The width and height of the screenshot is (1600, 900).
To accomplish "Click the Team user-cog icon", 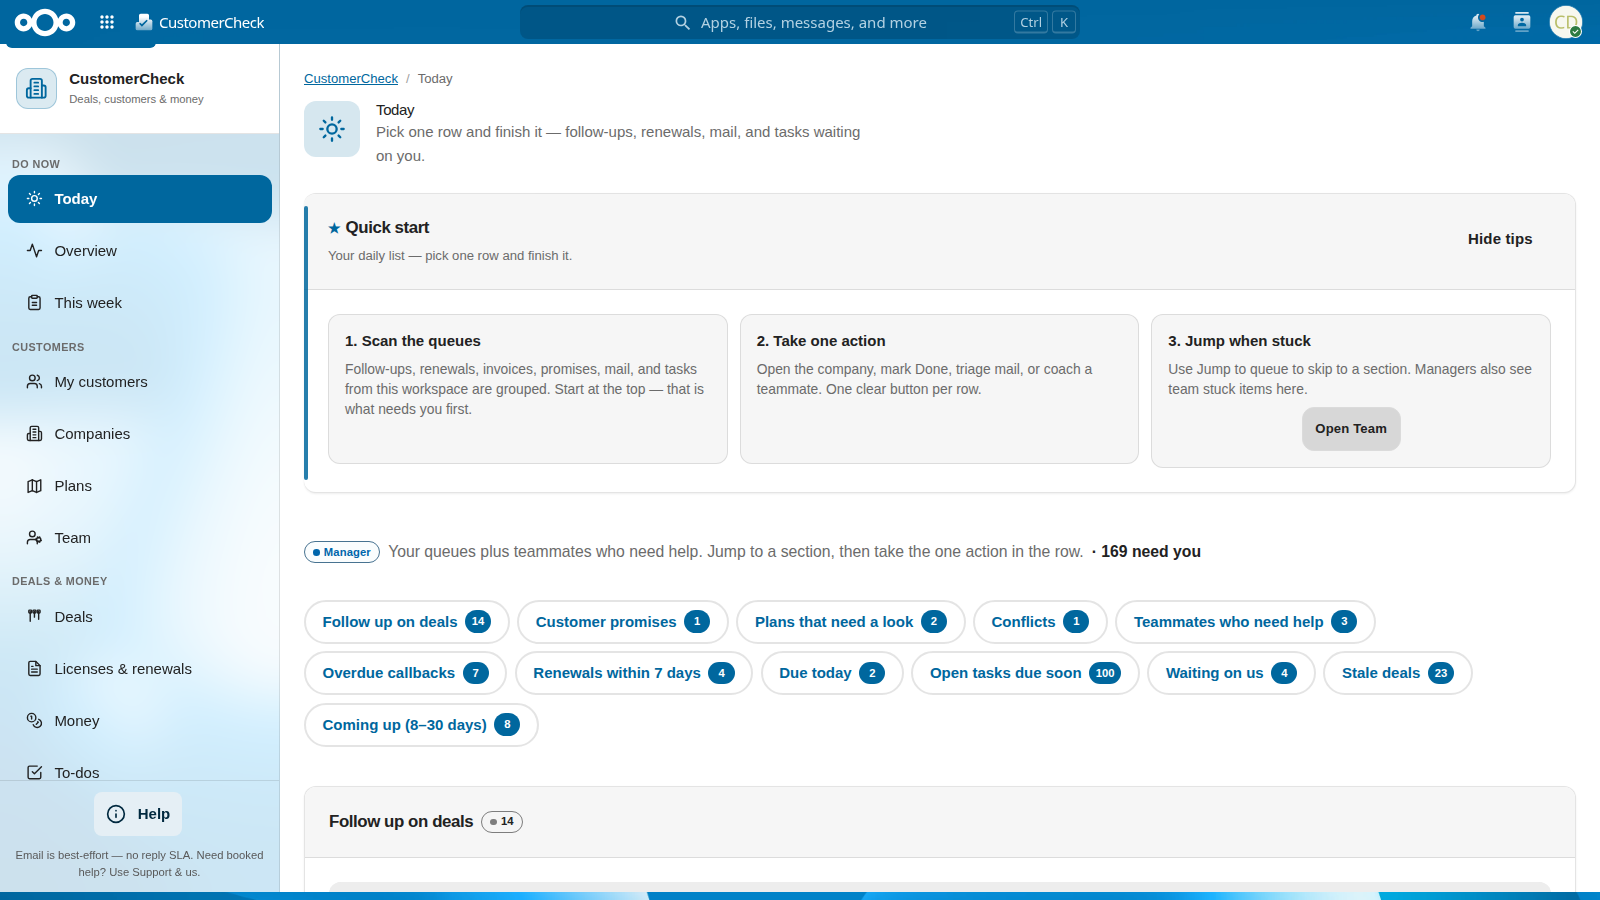I will [x=35, y=538].
